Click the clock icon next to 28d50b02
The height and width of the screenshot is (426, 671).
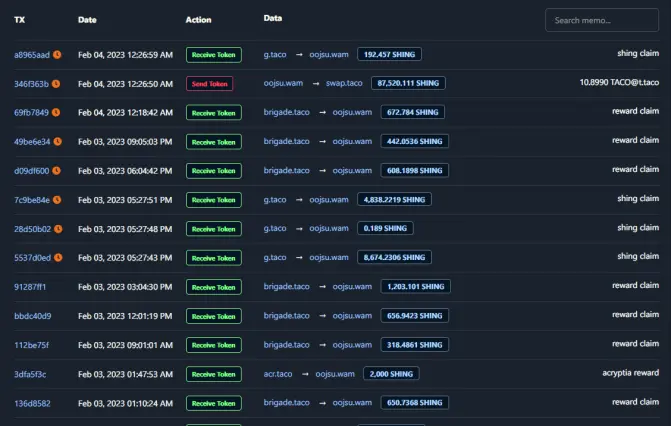click(58, 229)
